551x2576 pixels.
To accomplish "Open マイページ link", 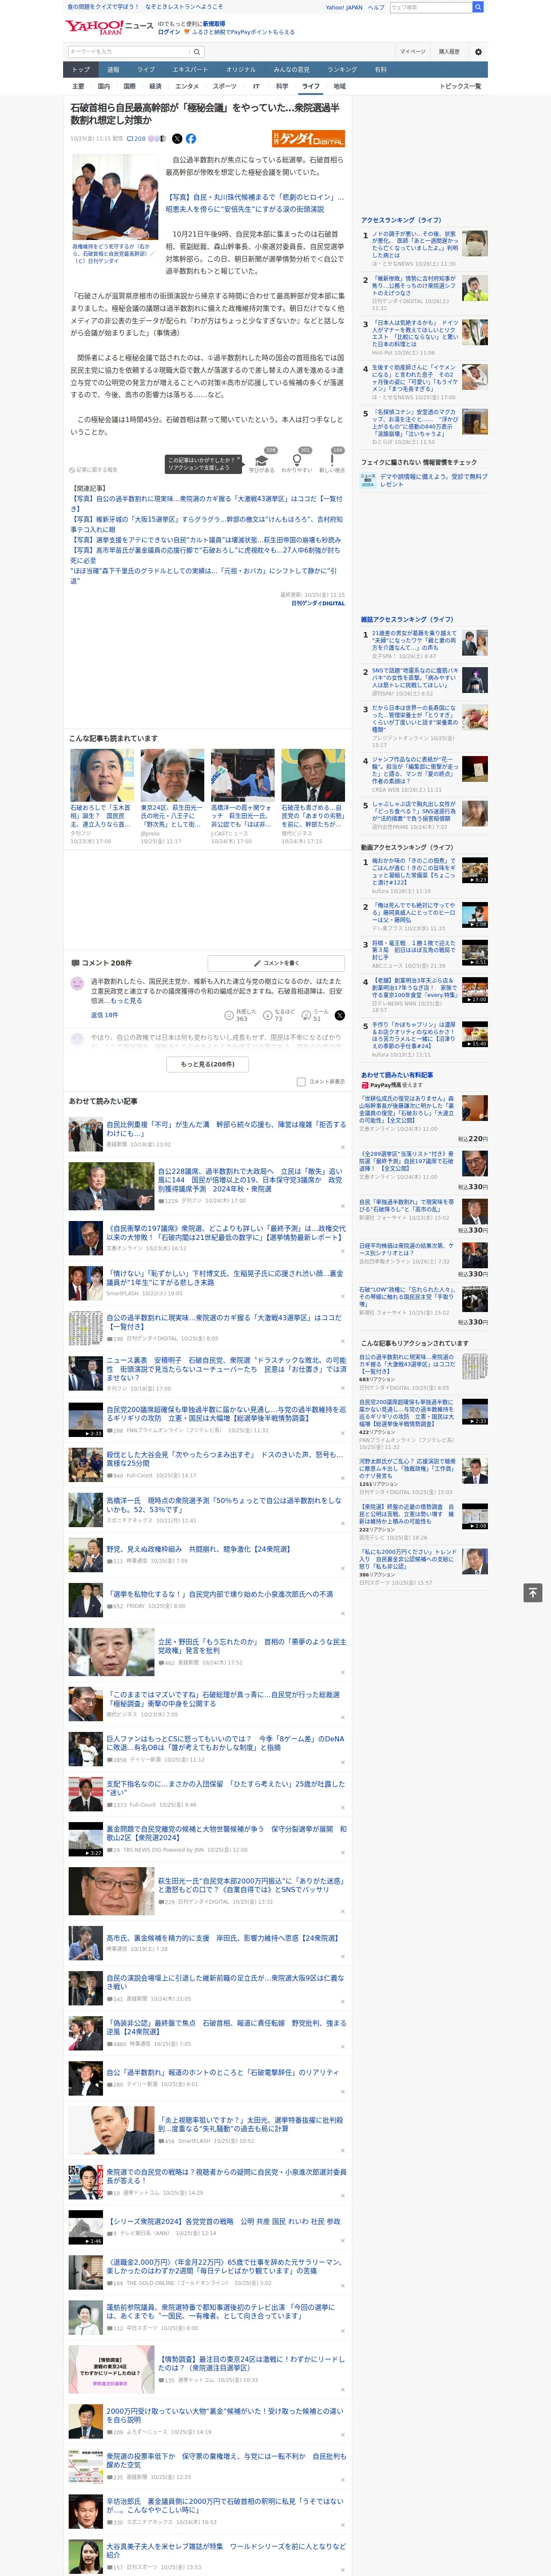I will pyautogui.click(x=413, y=51).
